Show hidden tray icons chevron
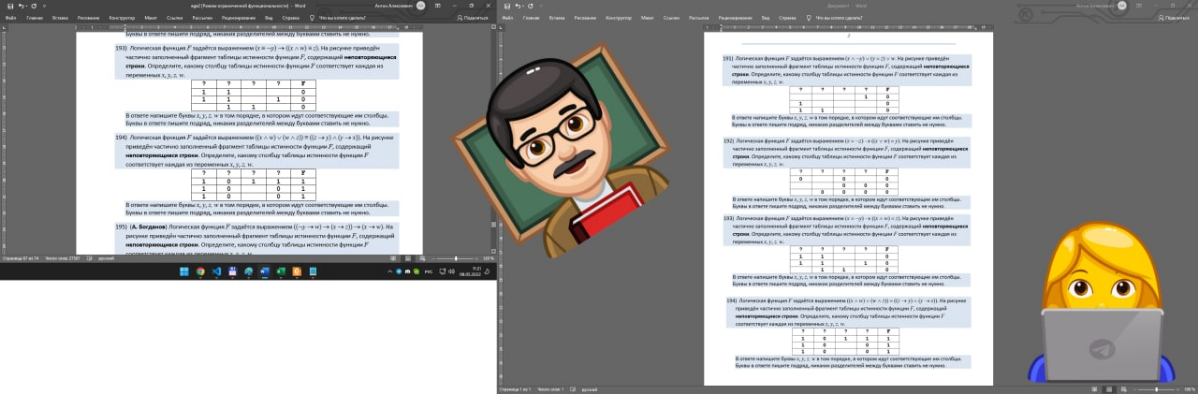The image size is (1198, 394). click(x=390, y=272)
